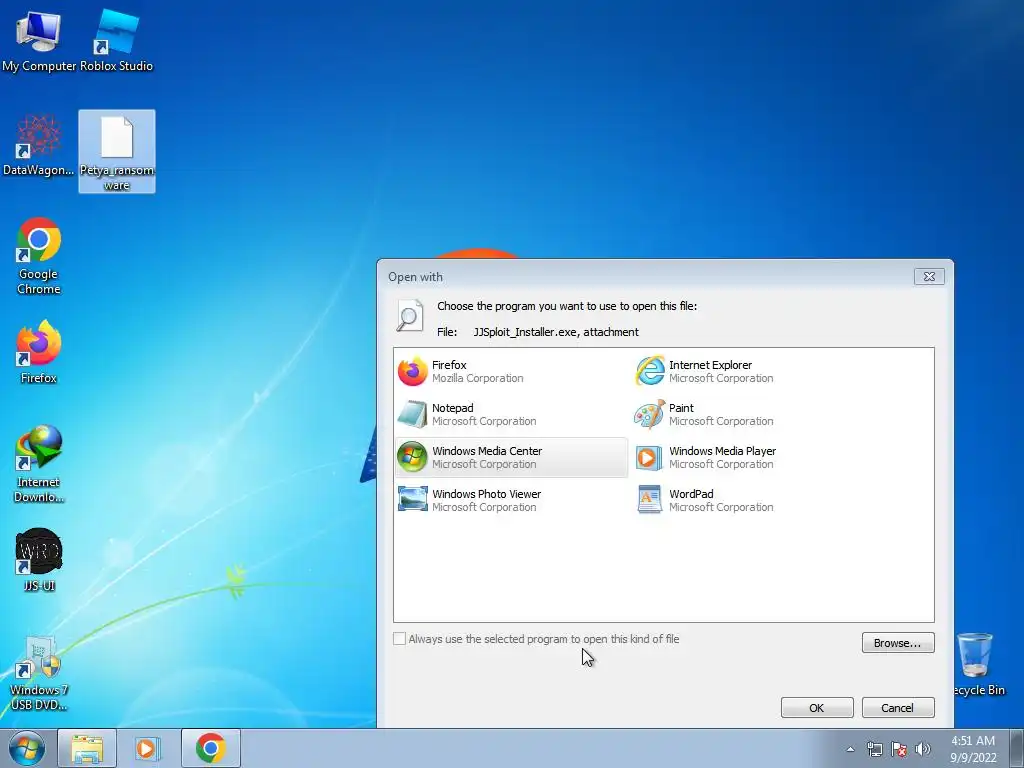Open the network tray icon
This screenshot has height=768, width=1024.
[x=874, y=749]
